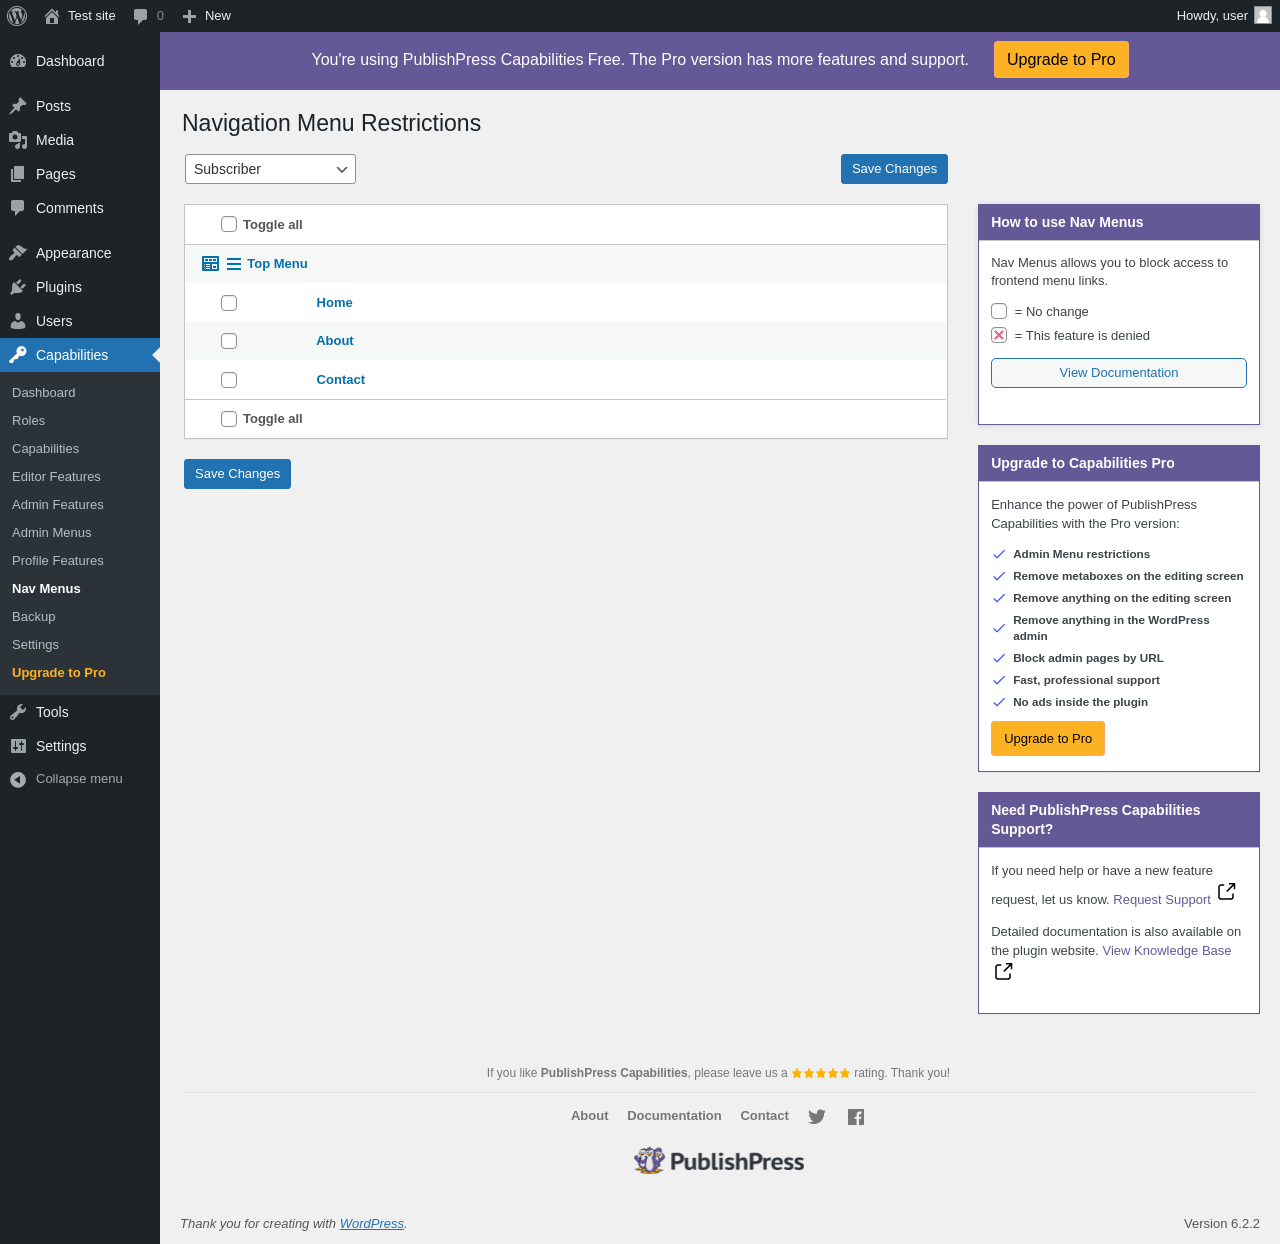The height and width of the screenshot is (1244, 1280).
Task: Click the external link icon after Request Support
Action: [x=1227, y=891]
